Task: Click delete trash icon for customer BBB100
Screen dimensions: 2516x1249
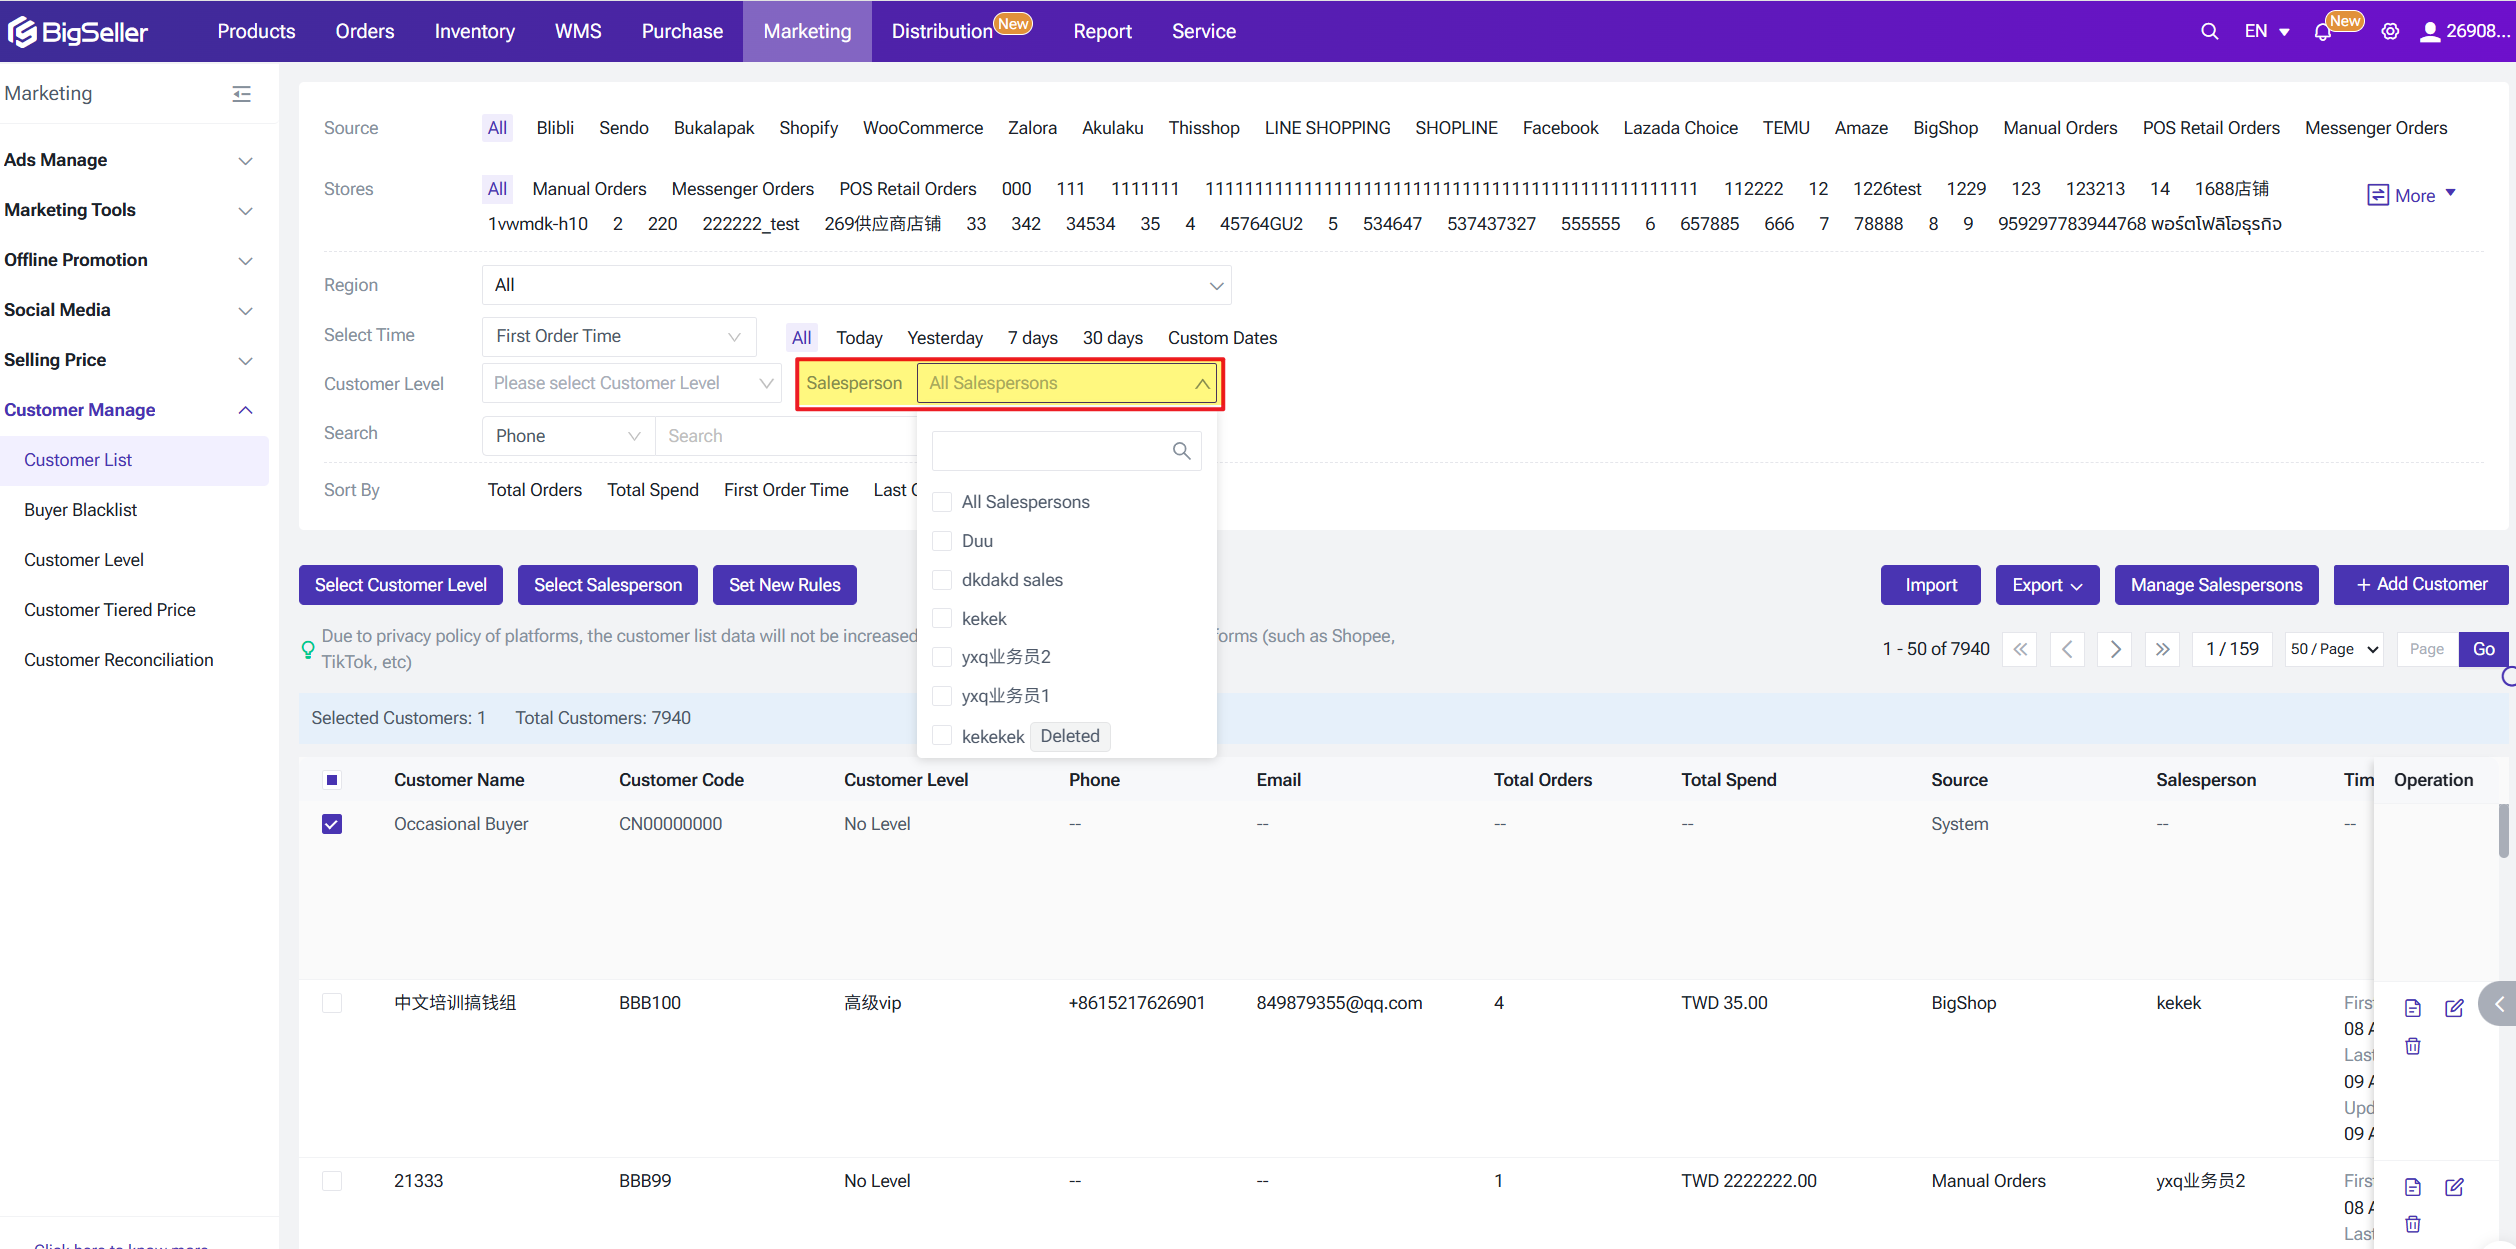Action: (x=2412, y=1046)
